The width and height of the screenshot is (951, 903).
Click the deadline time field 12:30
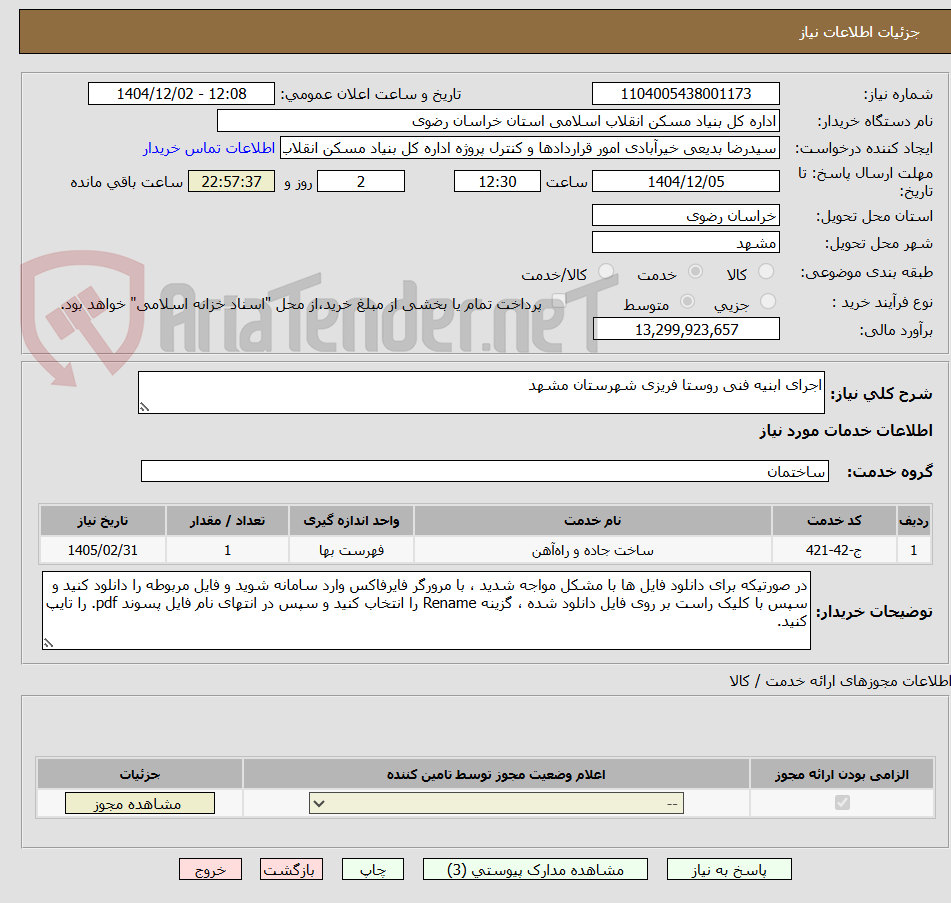click(497, 181)
